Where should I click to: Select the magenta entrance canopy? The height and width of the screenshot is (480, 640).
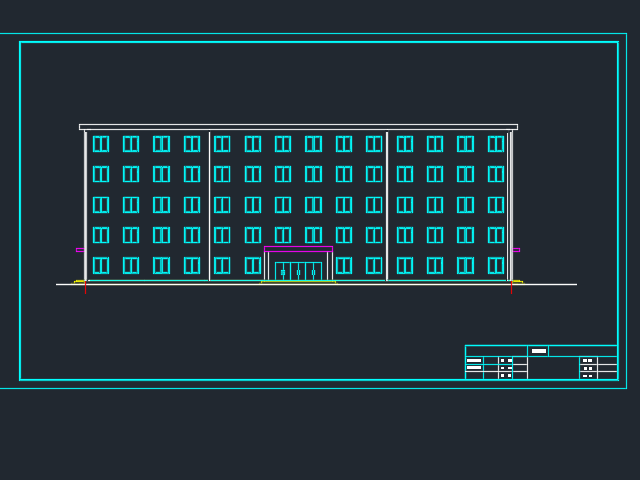(x=298, y=249)
